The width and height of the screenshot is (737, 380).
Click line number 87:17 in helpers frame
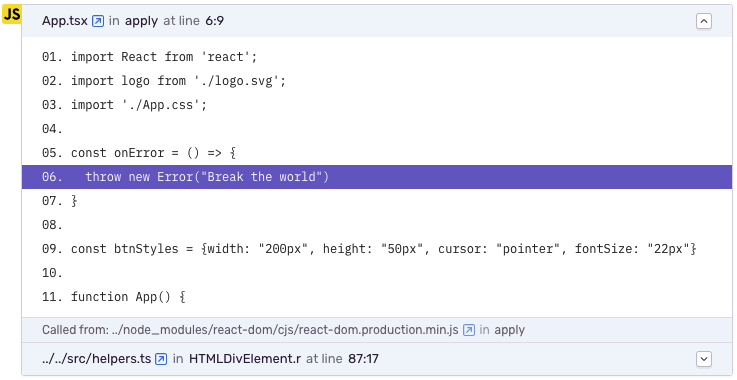[x=363, y=359]
